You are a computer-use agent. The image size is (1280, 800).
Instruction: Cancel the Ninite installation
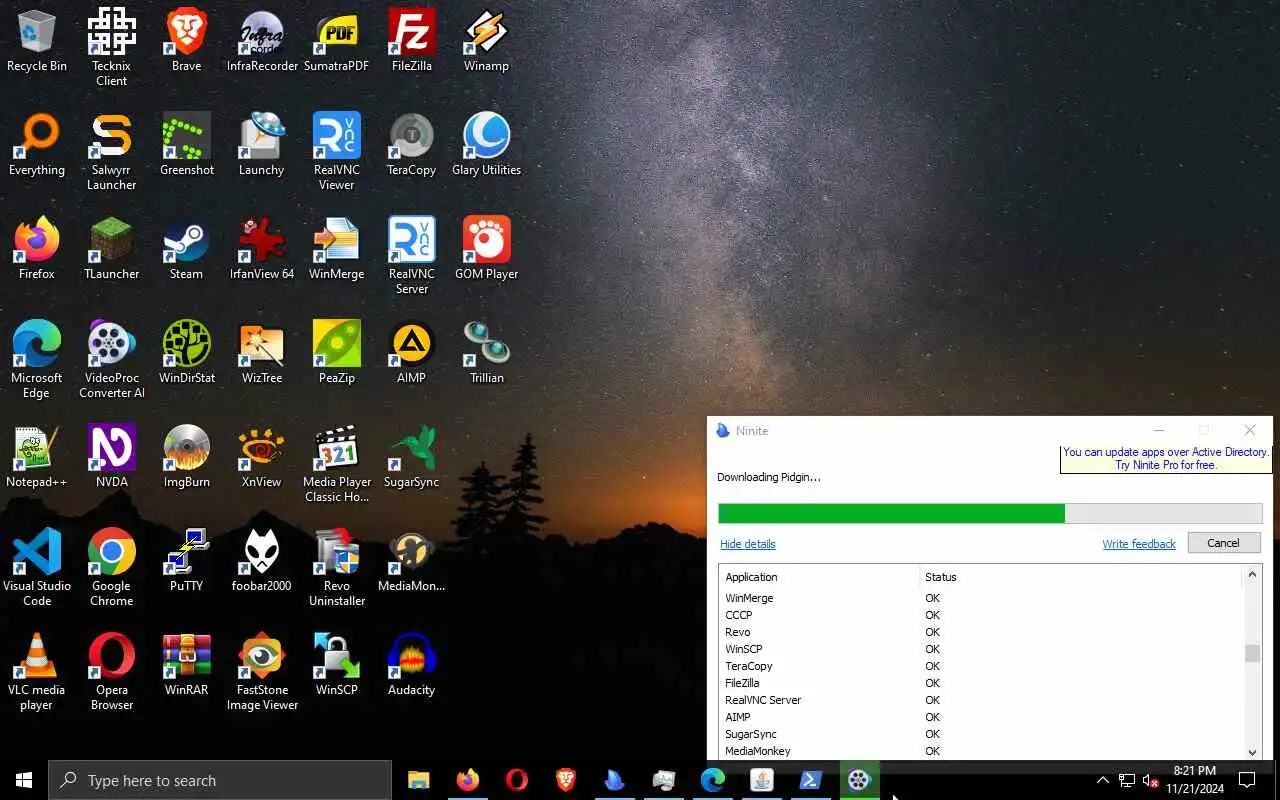1224,543
